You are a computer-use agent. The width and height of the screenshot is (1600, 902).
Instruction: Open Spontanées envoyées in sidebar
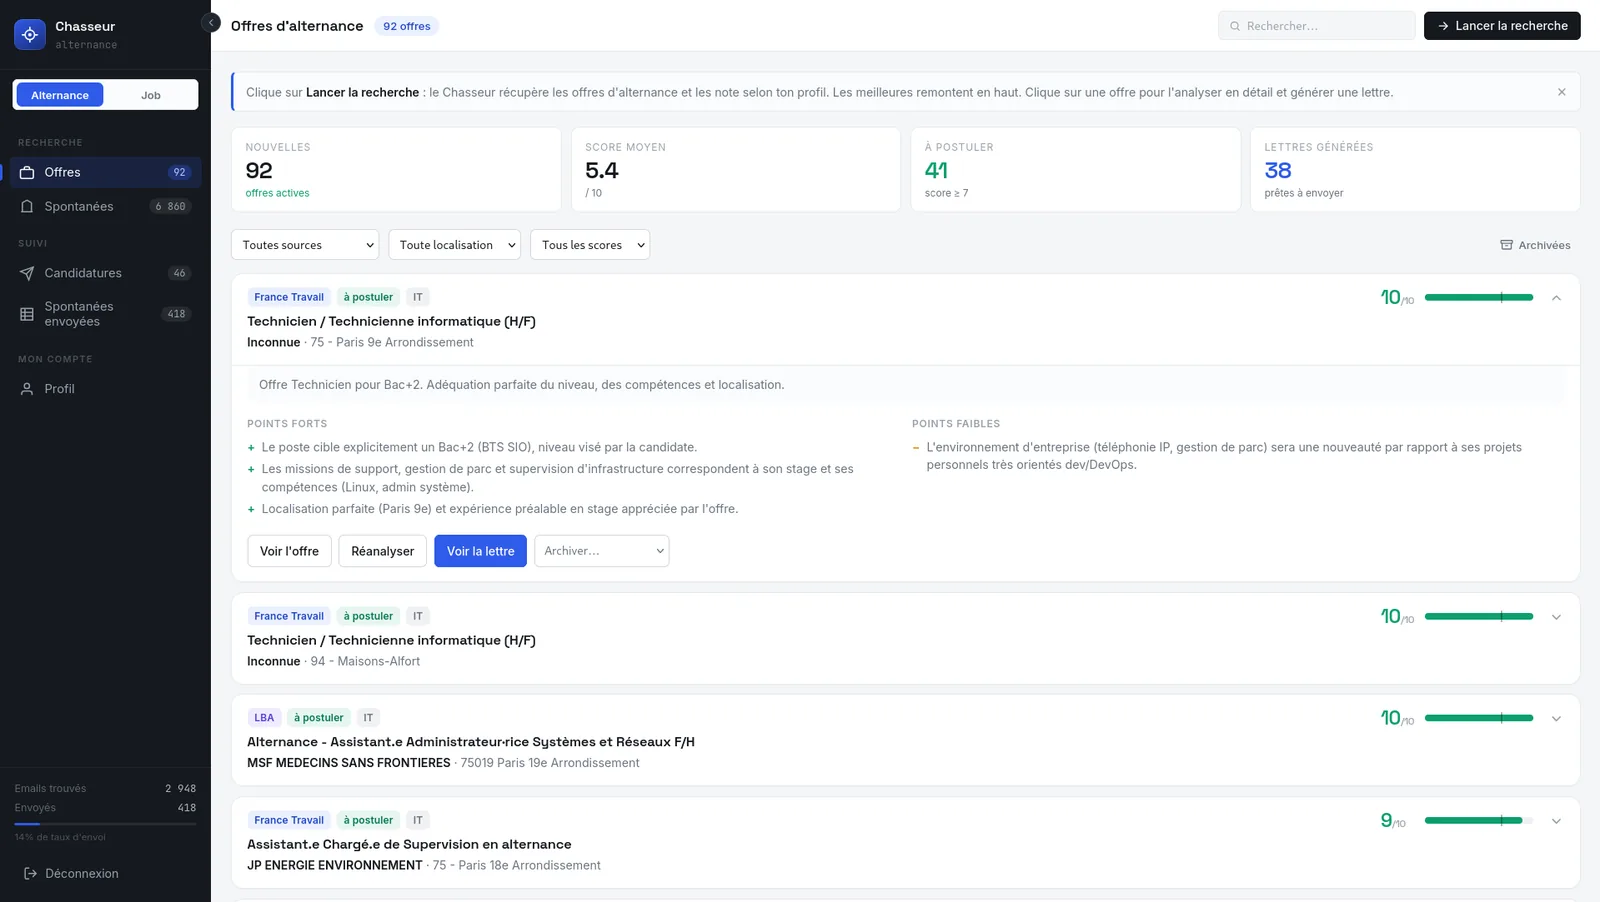pyautogui.click(x=106, y=314)
